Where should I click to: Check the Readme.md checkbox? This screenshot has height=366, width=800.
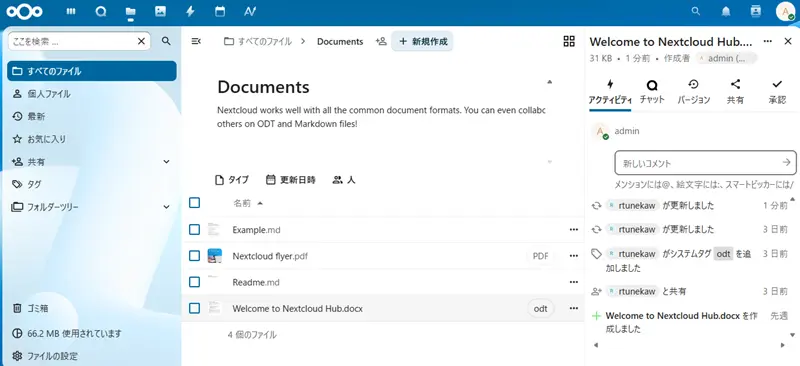coord(194,282)
